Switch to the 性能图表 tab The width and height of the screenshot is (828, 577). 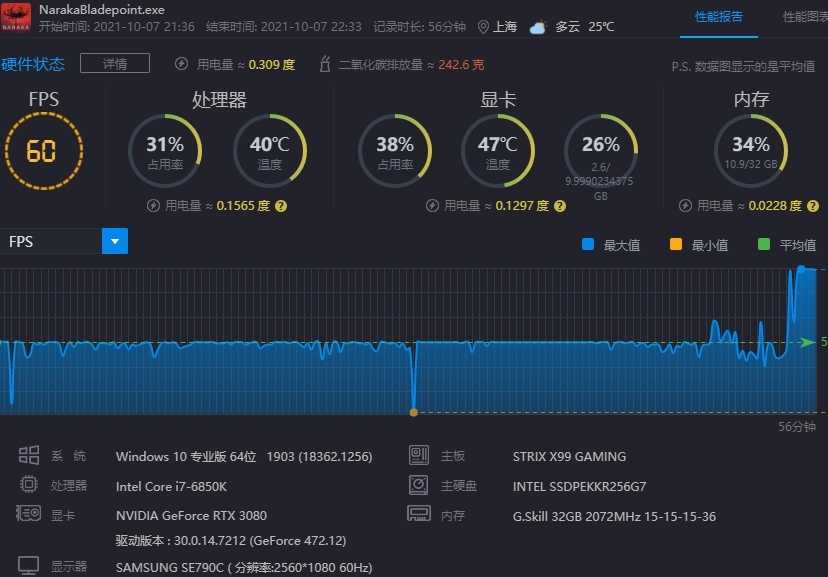click(805, 17)
